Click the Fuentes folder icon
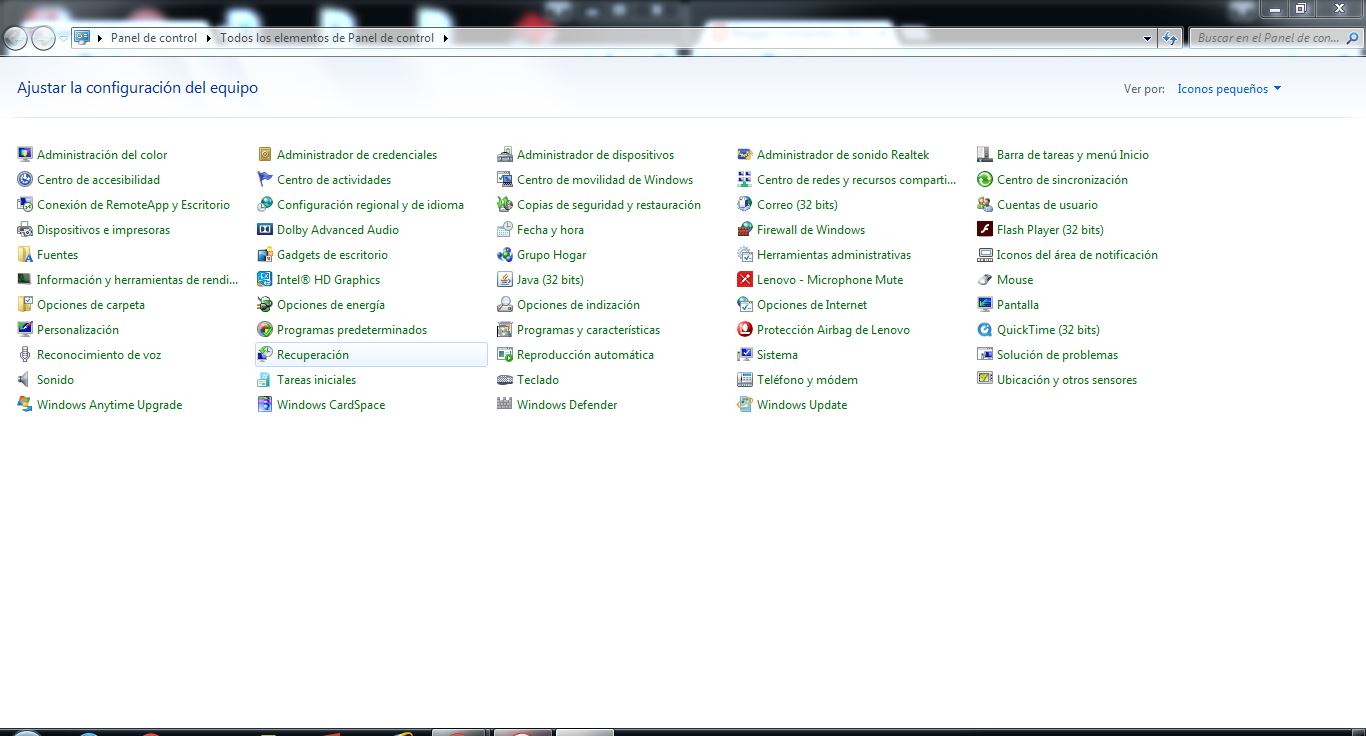Viewport: 1366px width, 736px height. (x=25, y=254)
